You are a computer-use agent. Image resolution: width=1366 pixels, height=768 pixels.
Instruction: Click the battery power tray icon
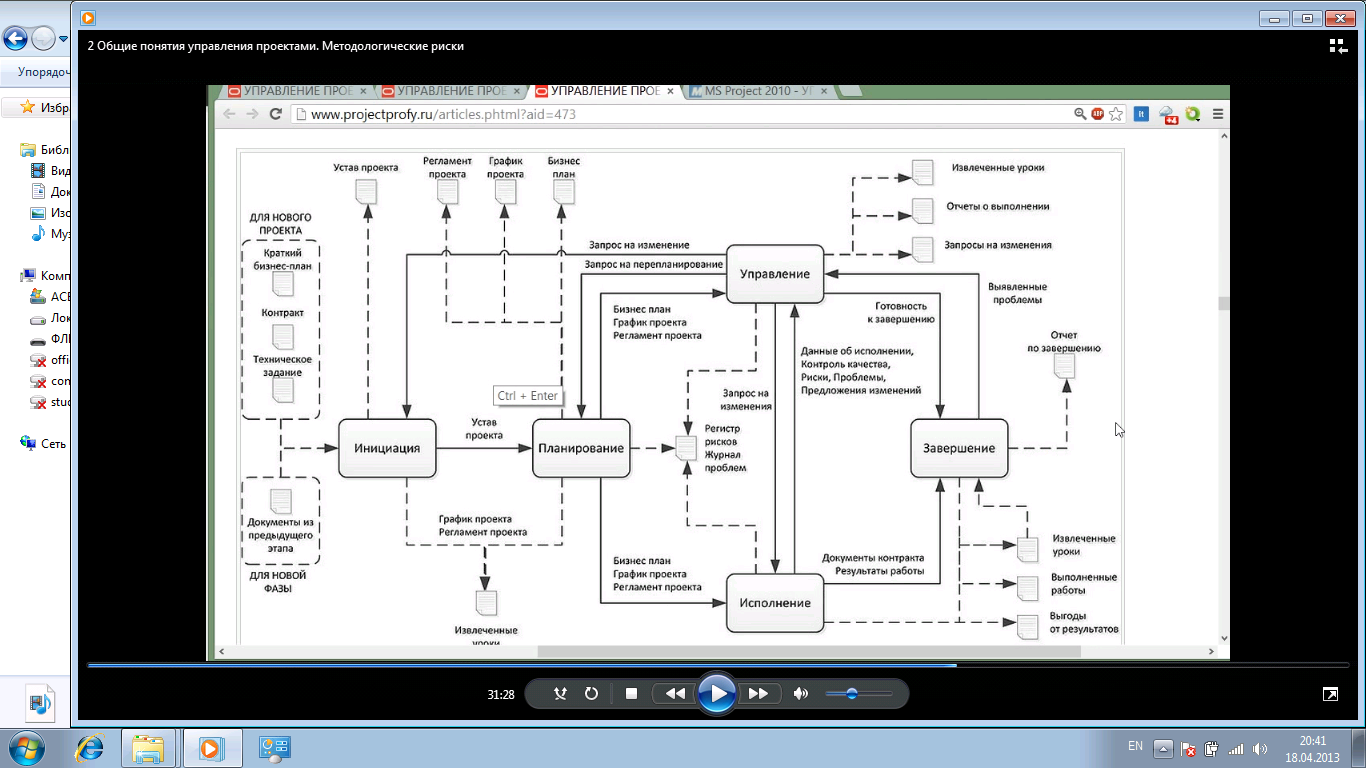1212,749
